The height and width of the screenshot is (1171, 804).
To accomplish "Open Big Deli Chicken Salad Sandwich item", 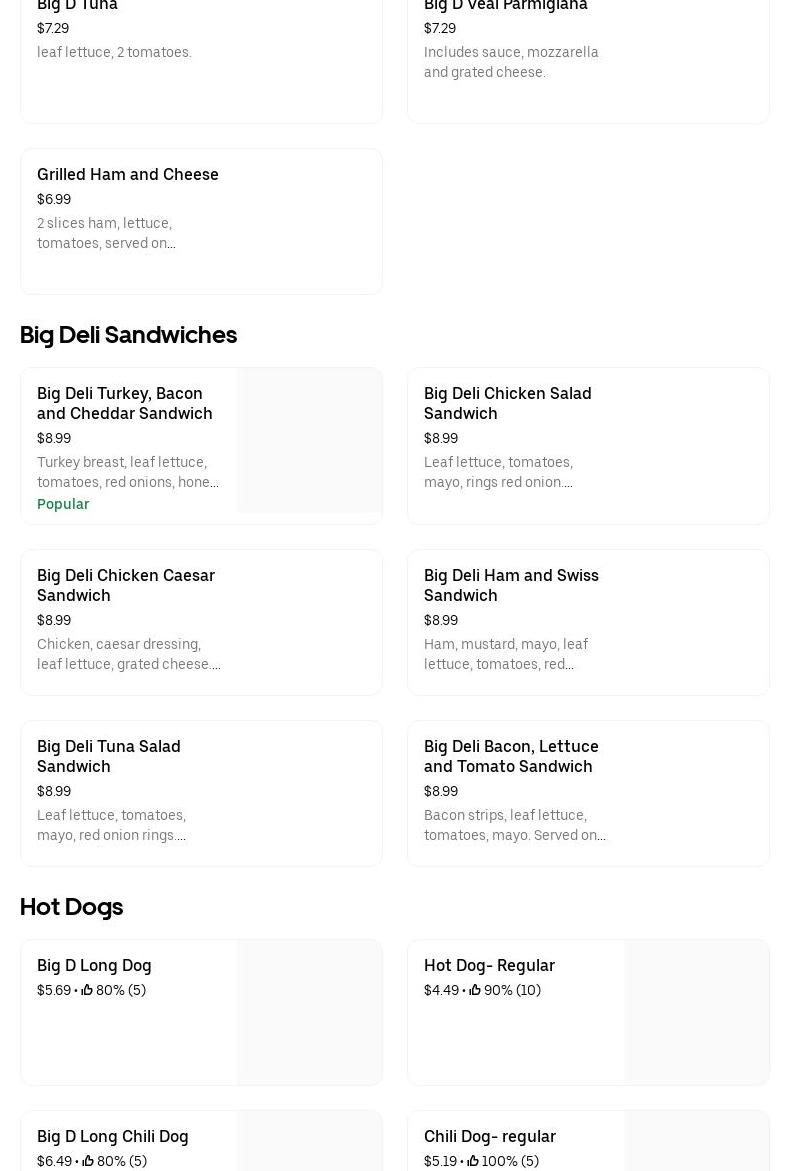I will click(507, 403).
